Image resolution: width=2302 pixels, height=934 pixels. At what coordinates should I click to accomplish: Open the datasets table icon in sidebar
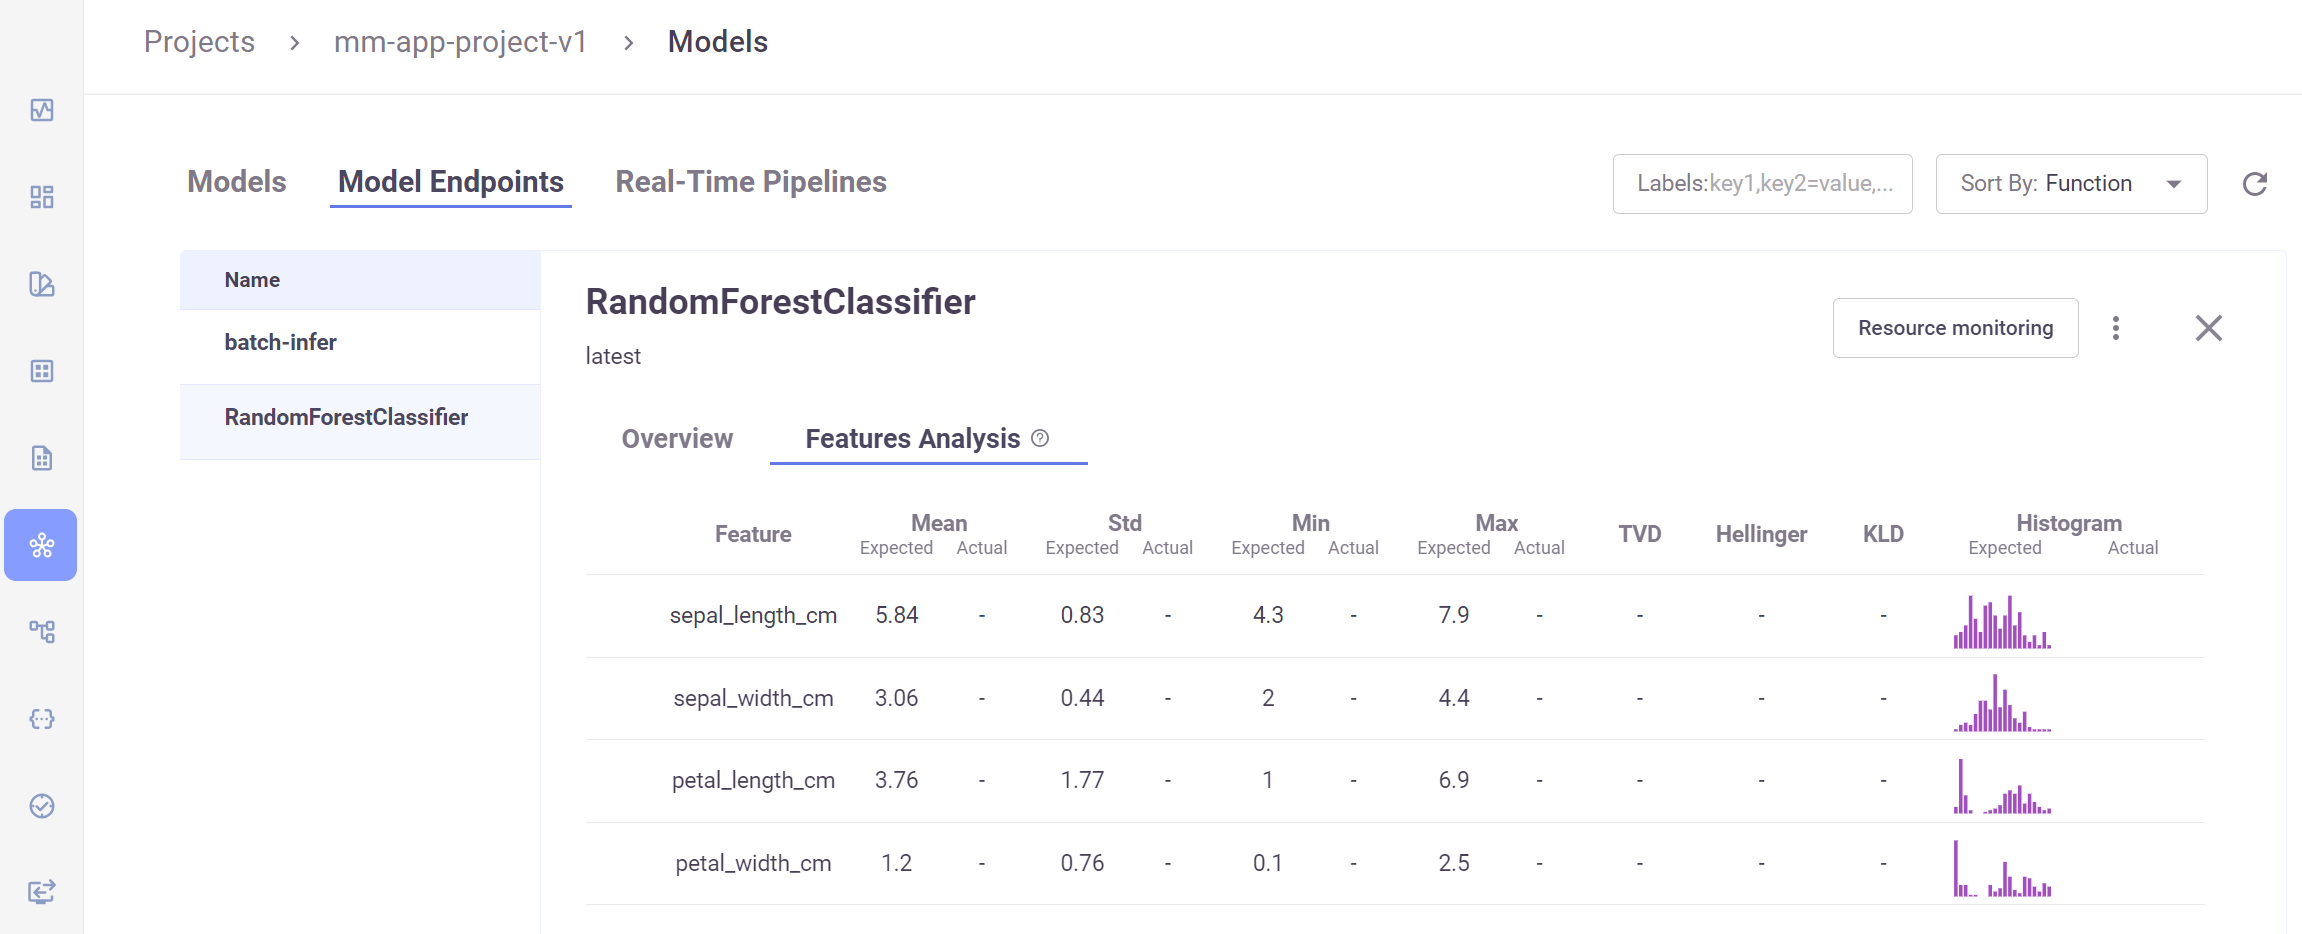(x=42, y=371)
